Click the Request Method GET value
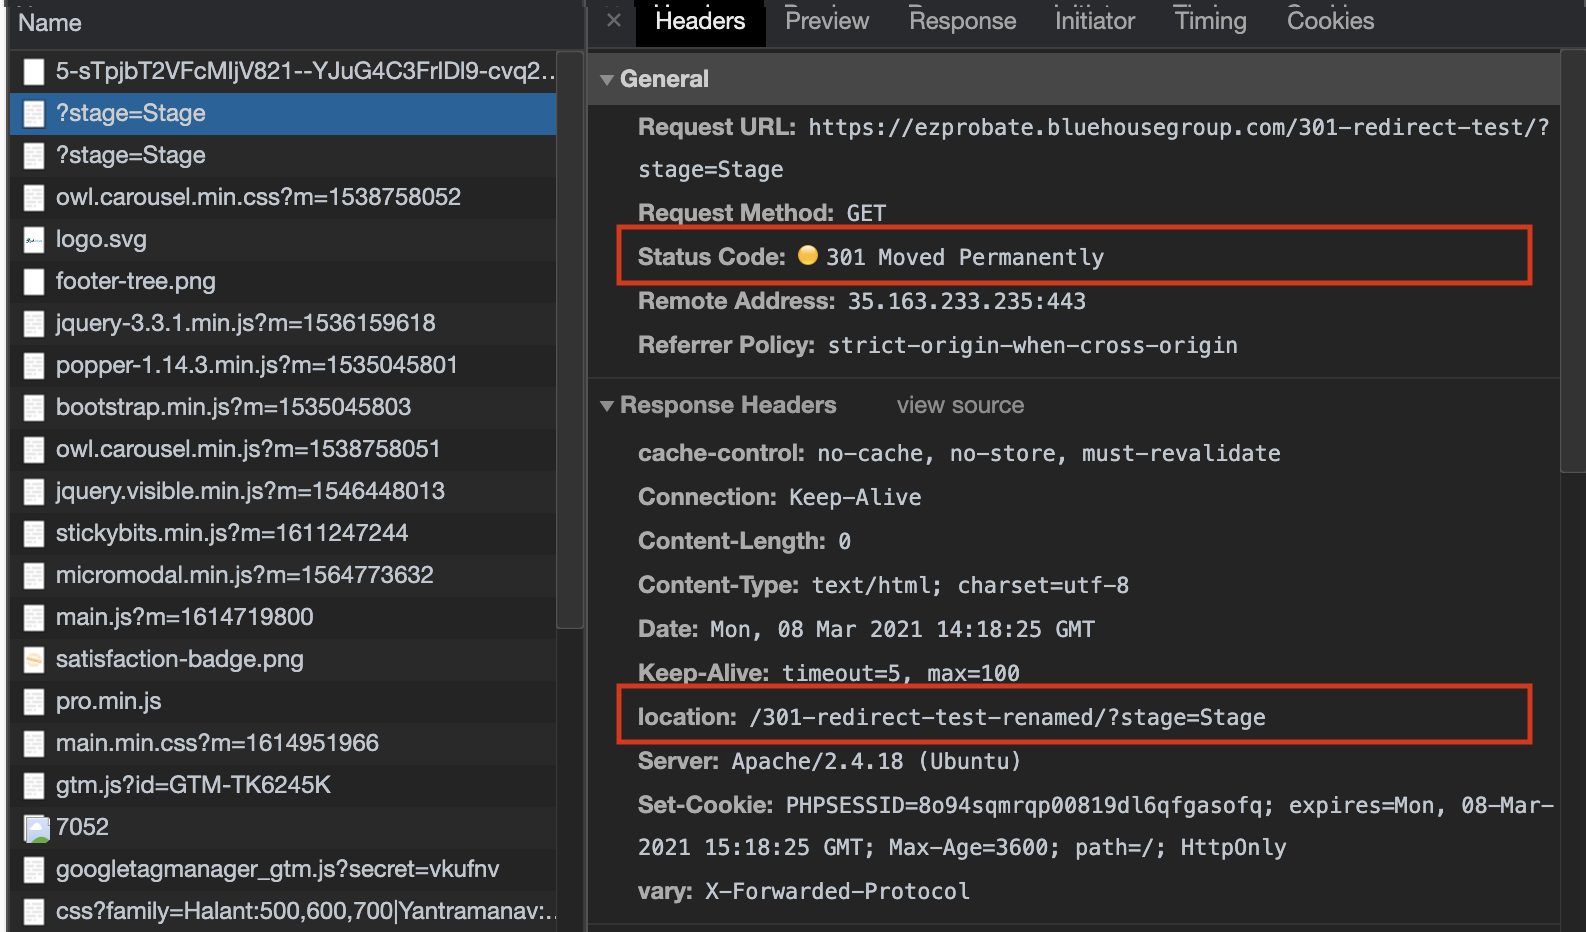Image resolution: width=1586 pixels, height=932 pixels. click(866, 213)
